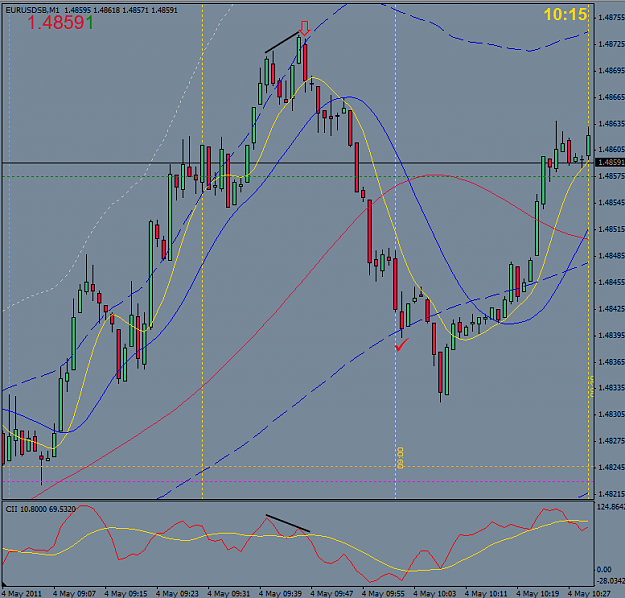Select the magenta dashed horizontal level line
Screen dimensions: 625x598
pyautogui.click(x=298, y=481)
